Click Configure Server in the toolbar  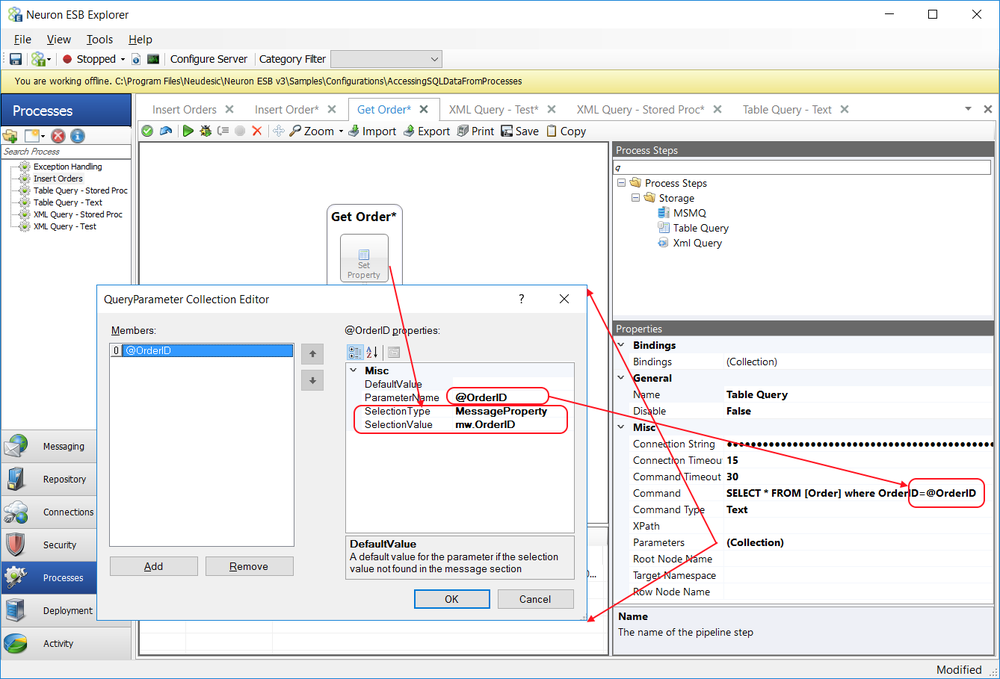point(209,59)
